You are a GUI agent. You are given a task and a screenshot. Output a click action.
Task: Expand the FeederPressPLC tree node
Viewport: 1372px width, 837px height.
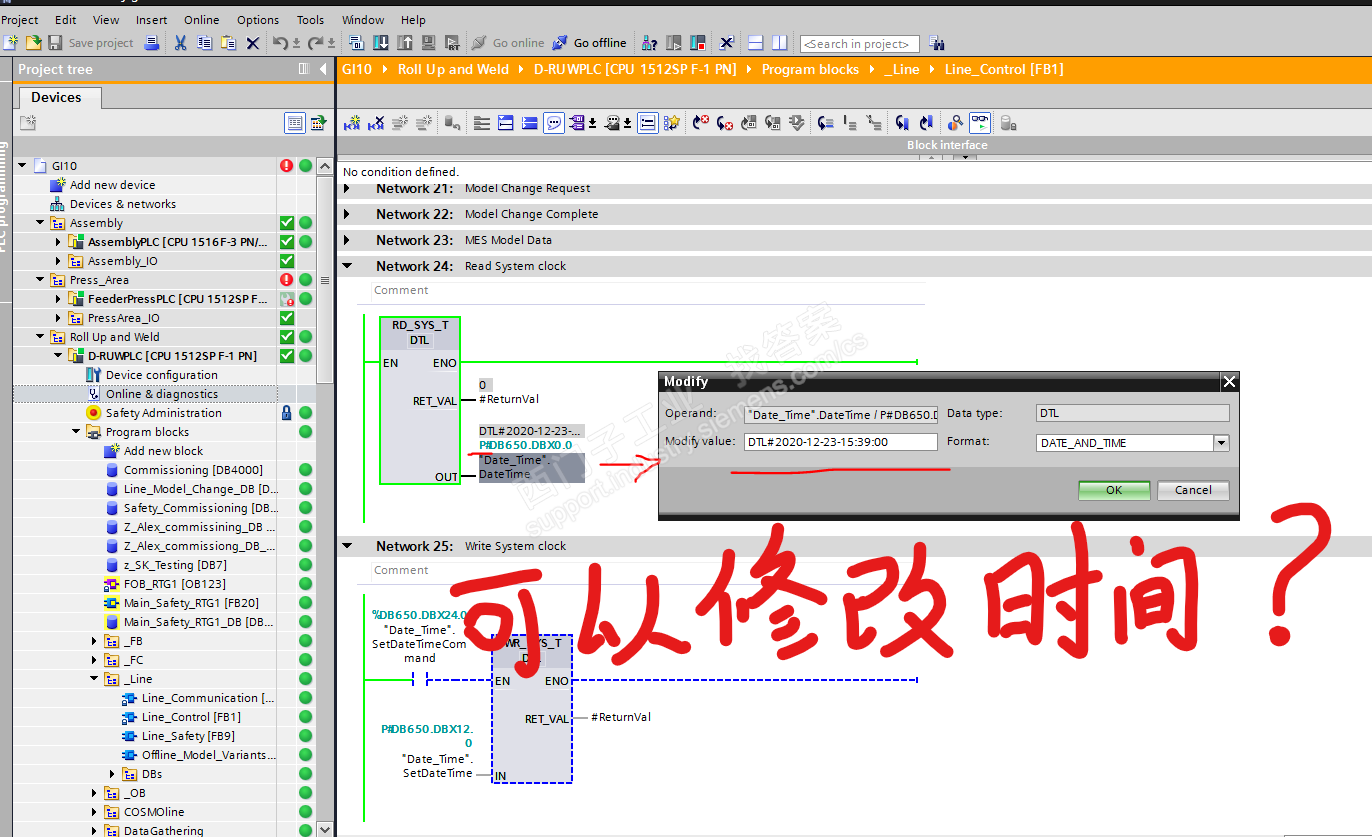coord(58,299)
